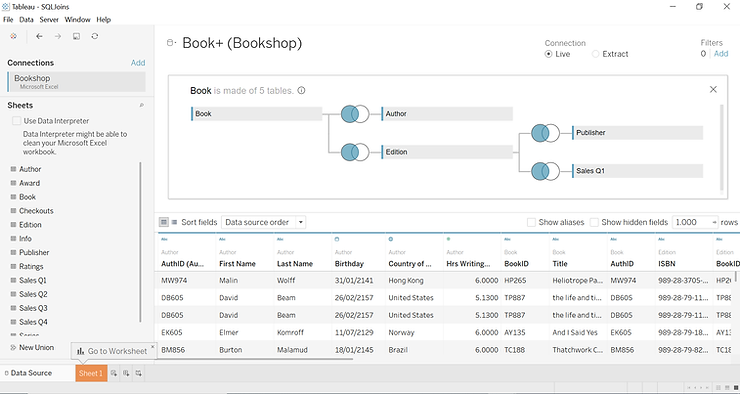
Task: Click the search sheets magnifier icon
Action: pos(141,106)
